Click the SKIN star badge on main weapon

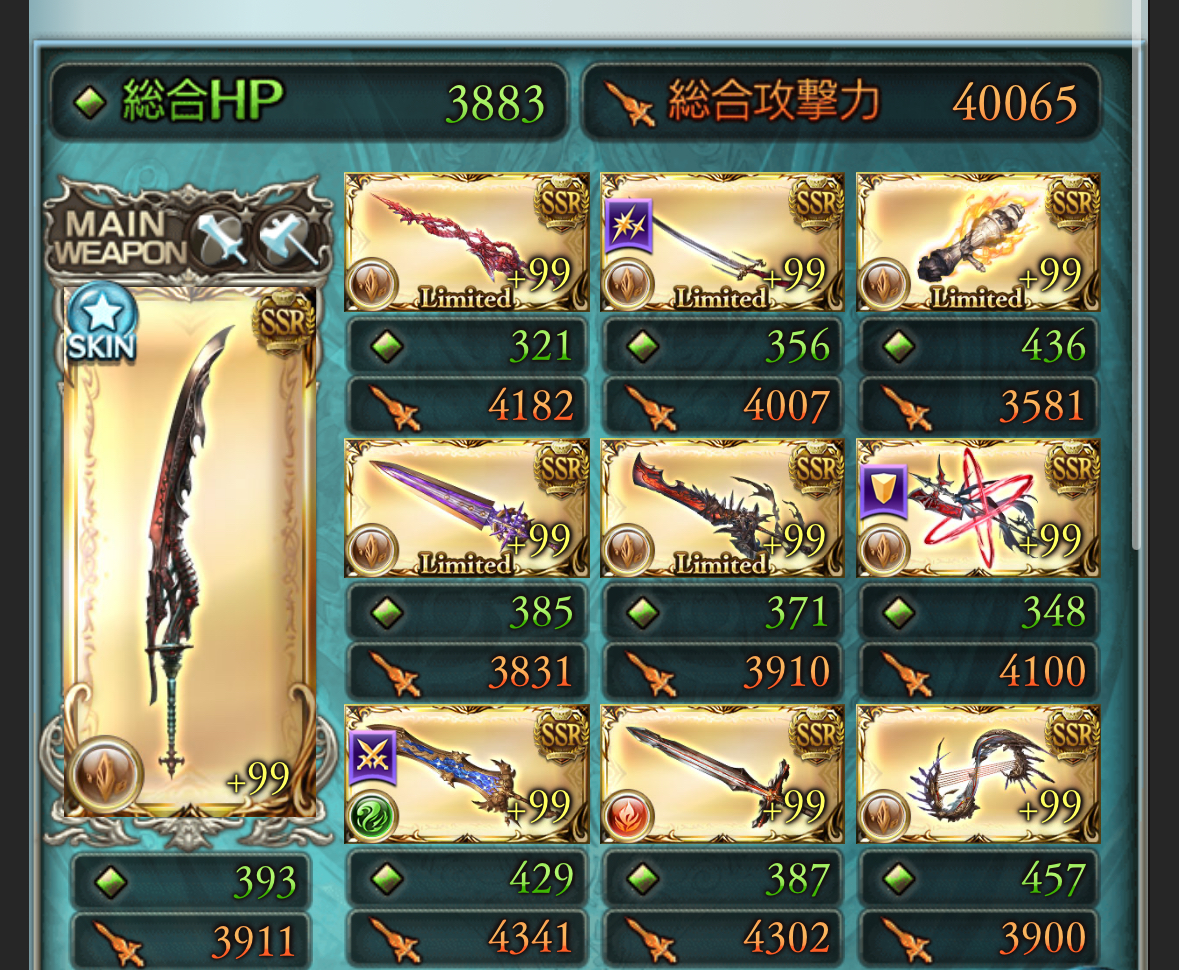(101, 324)
